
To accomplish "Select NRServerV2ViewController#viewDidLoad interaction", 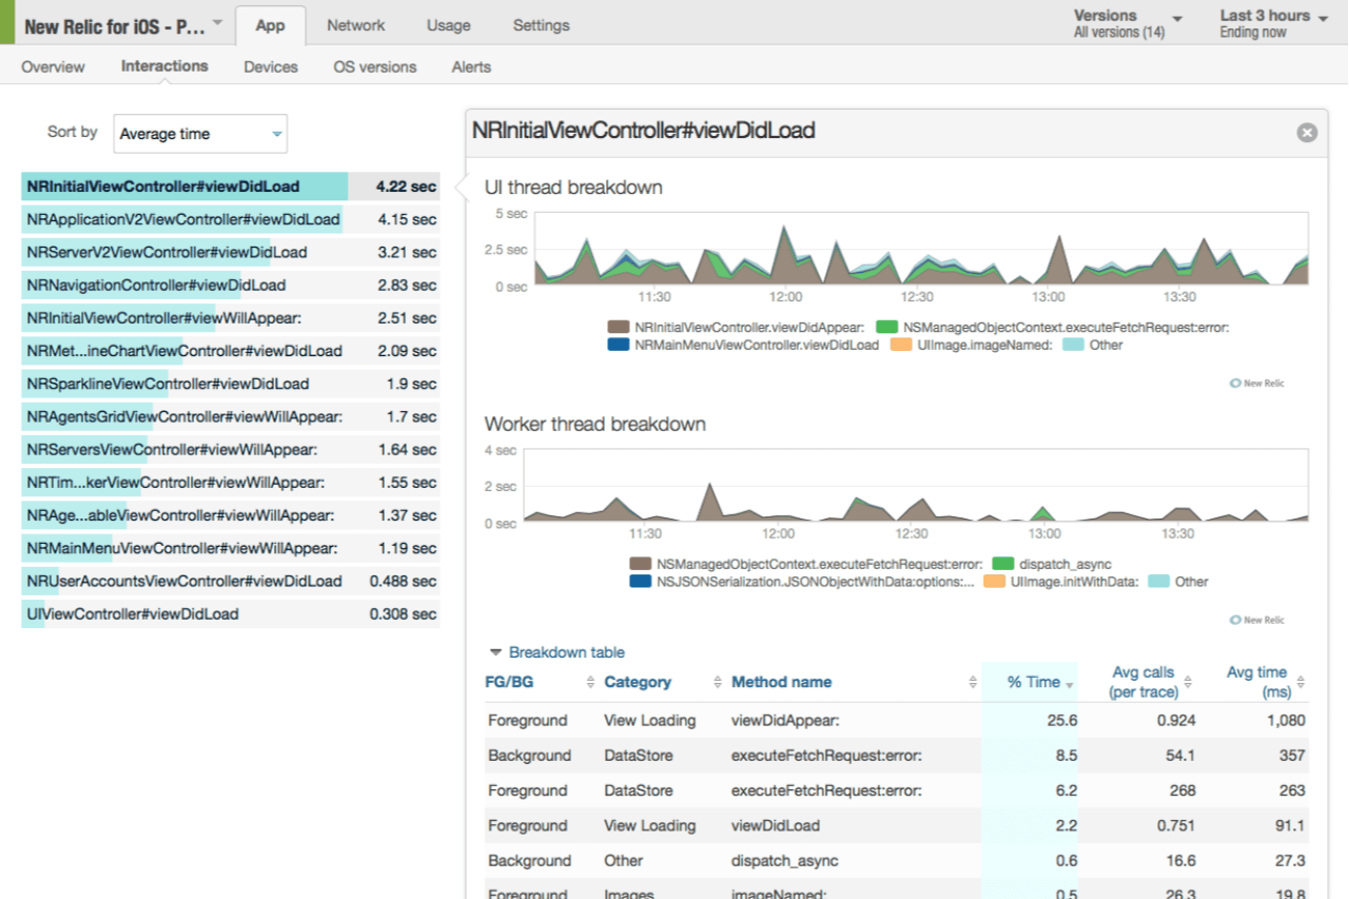I will pos(167,252).
